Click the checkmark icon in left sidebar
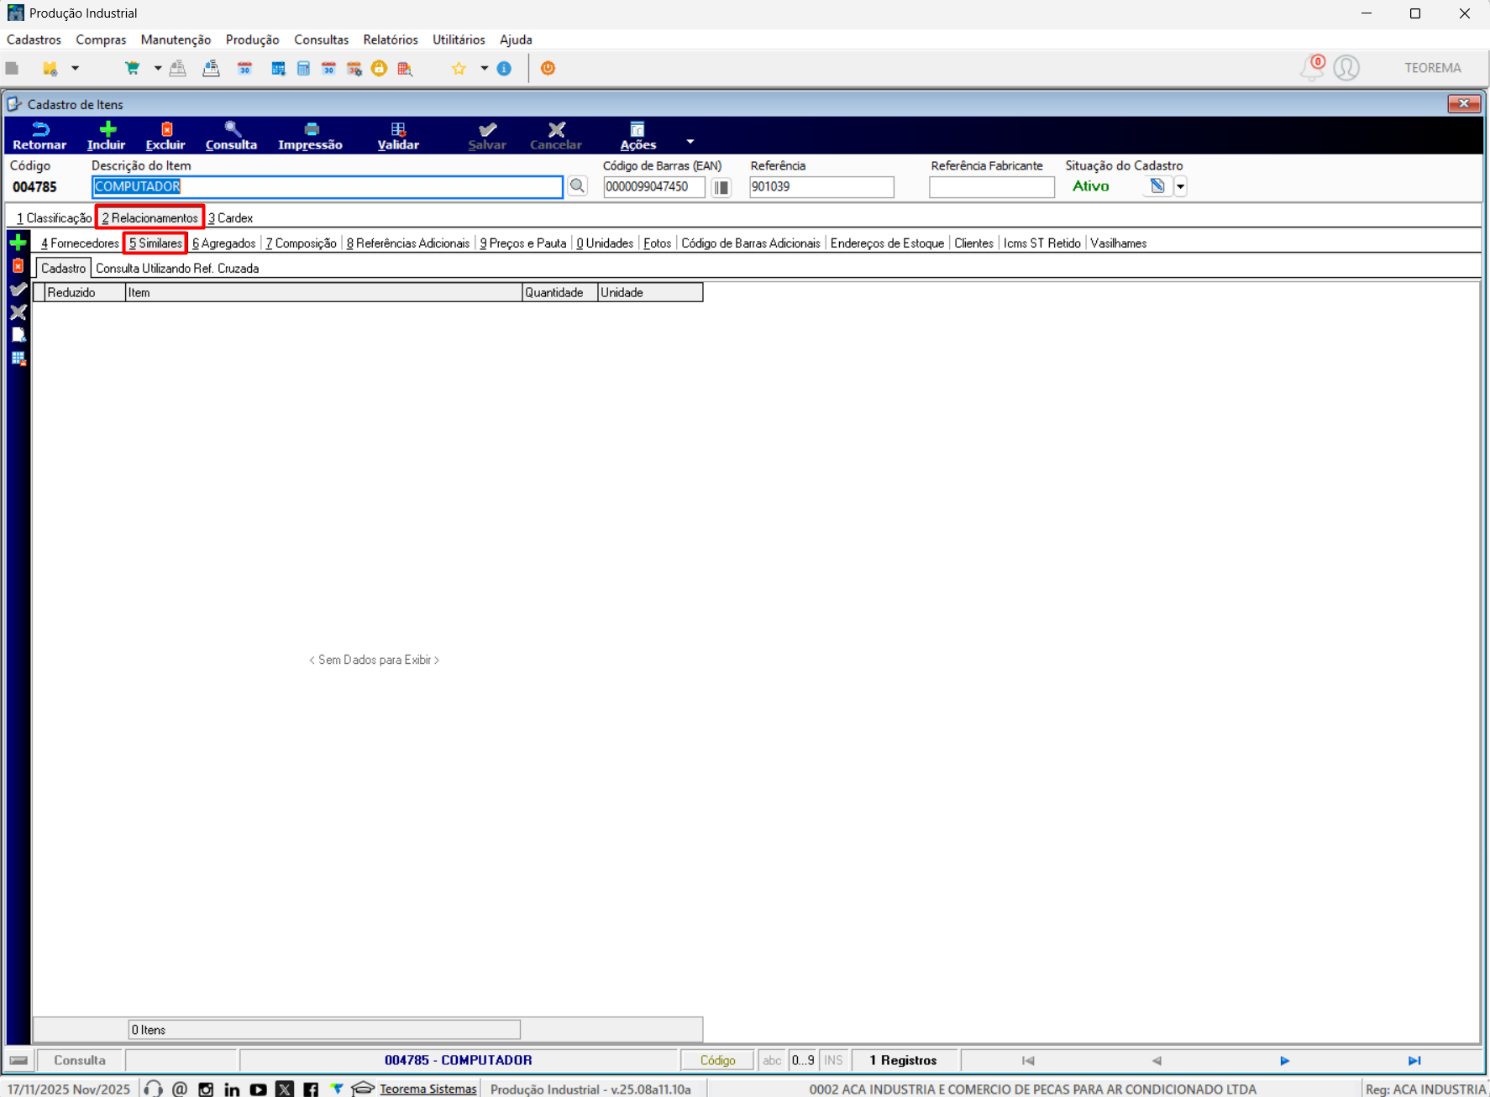The width and height of the screenshot is (1490, 1097). coord(18,289)
